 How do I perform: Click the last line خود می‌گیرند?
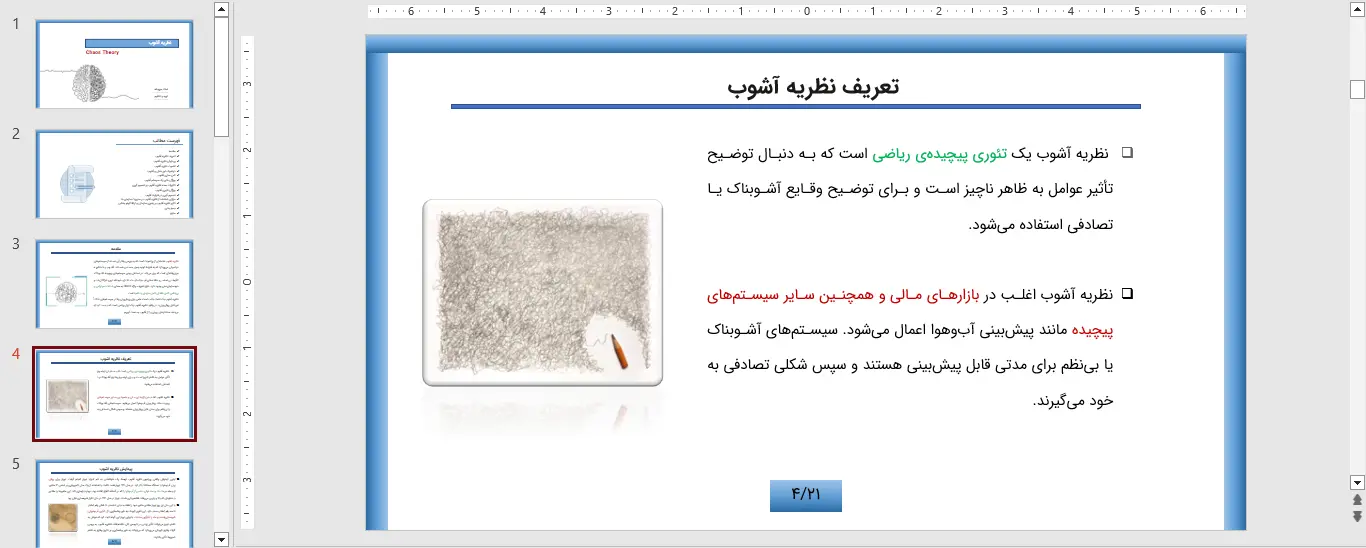click(1073, 400)
